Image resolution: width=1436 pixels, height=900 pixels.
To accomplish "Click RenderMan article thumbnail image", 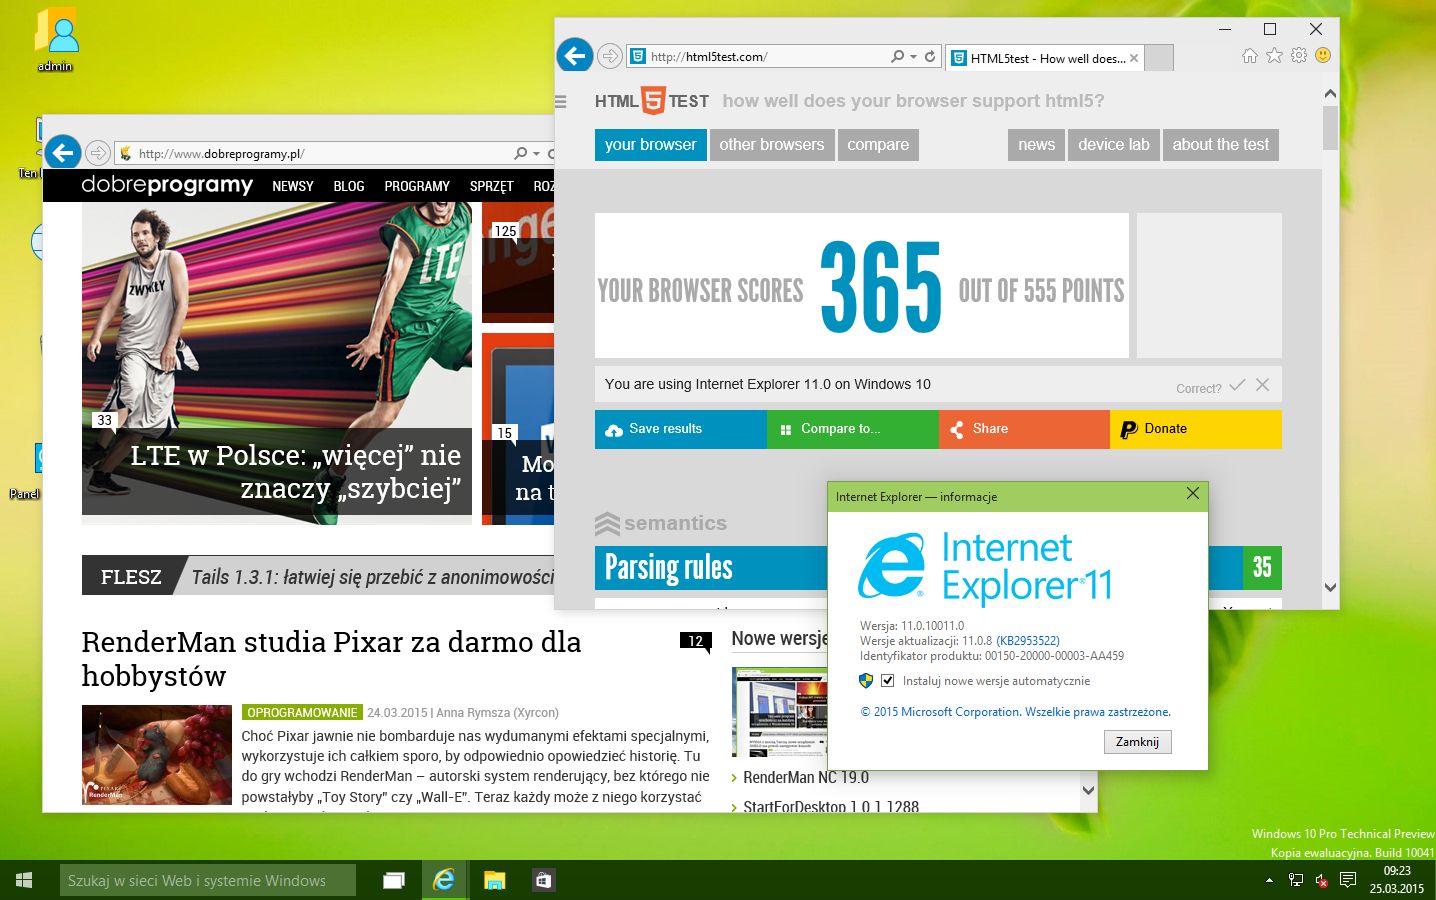I will tap(157, 755).
